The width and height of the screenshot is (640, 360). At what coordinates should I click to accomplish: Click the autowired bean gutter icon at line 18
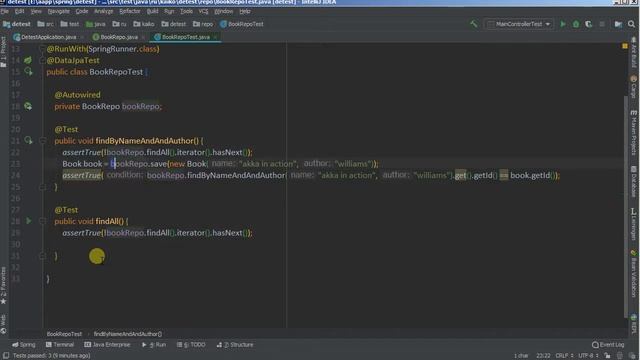28,106
